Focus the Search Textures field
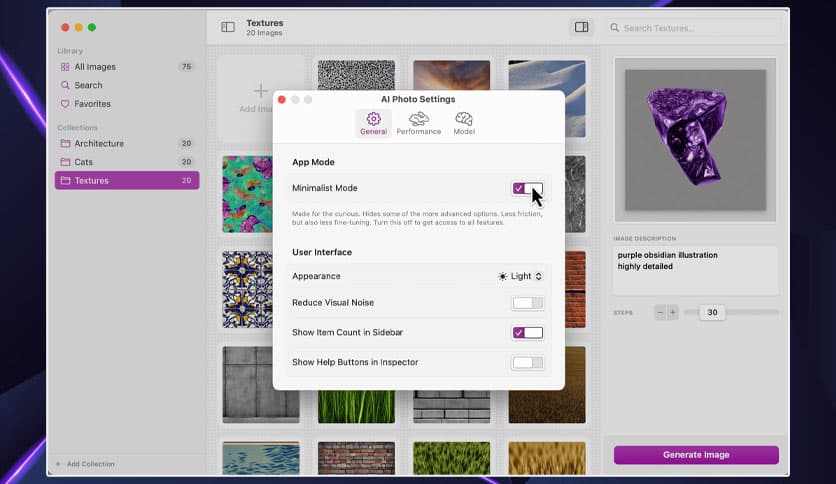 pyautogui.click(x=695, y=28)
